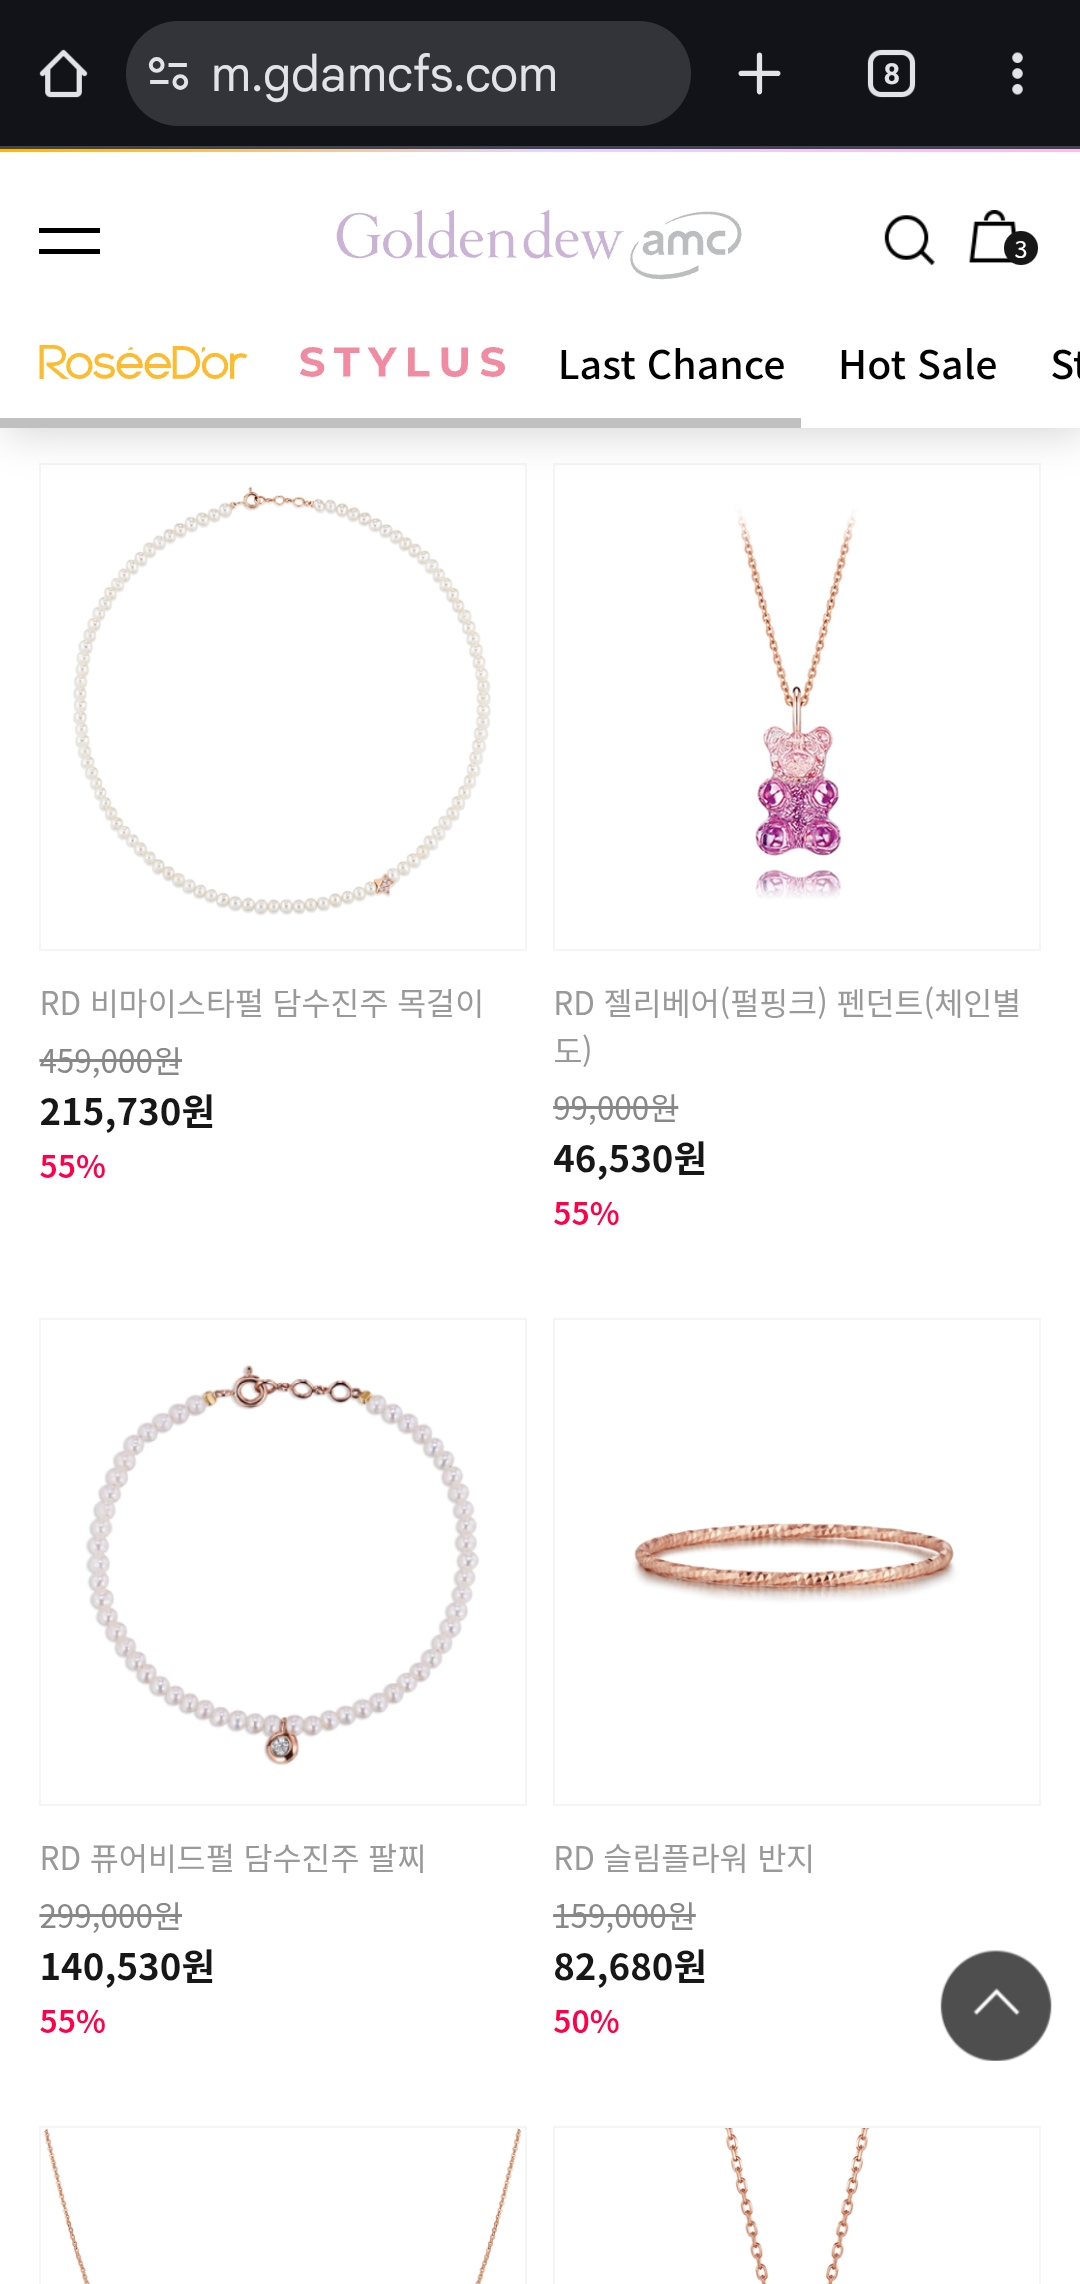The image size is (1080, 2284).
Task: View site settings icon in address bar
Action: pyautogui.click(x=168, y=74)
